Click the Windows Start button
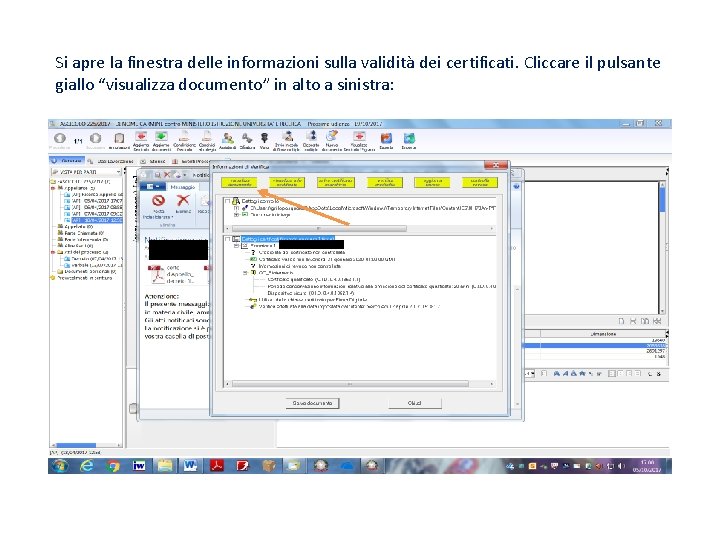 59,466
